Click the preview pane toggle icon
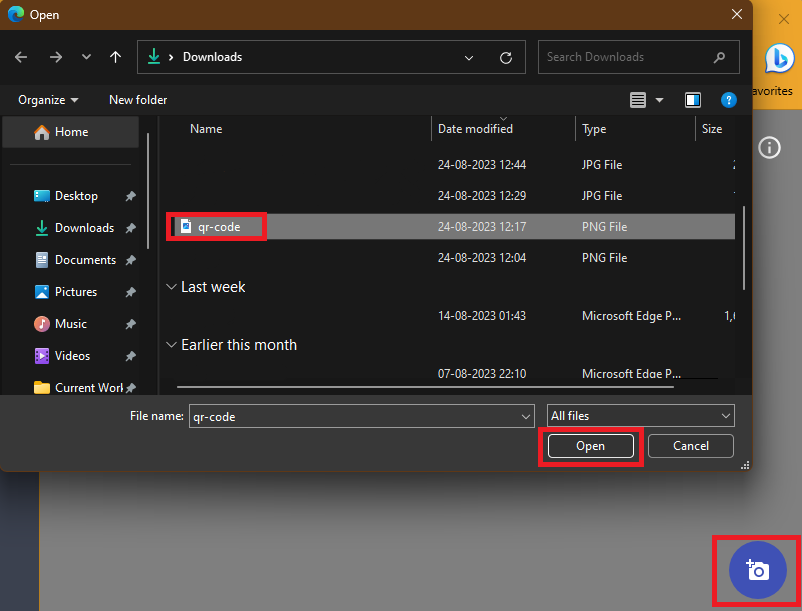Screen dimensions: 802x611 click(x=693, y=100)
